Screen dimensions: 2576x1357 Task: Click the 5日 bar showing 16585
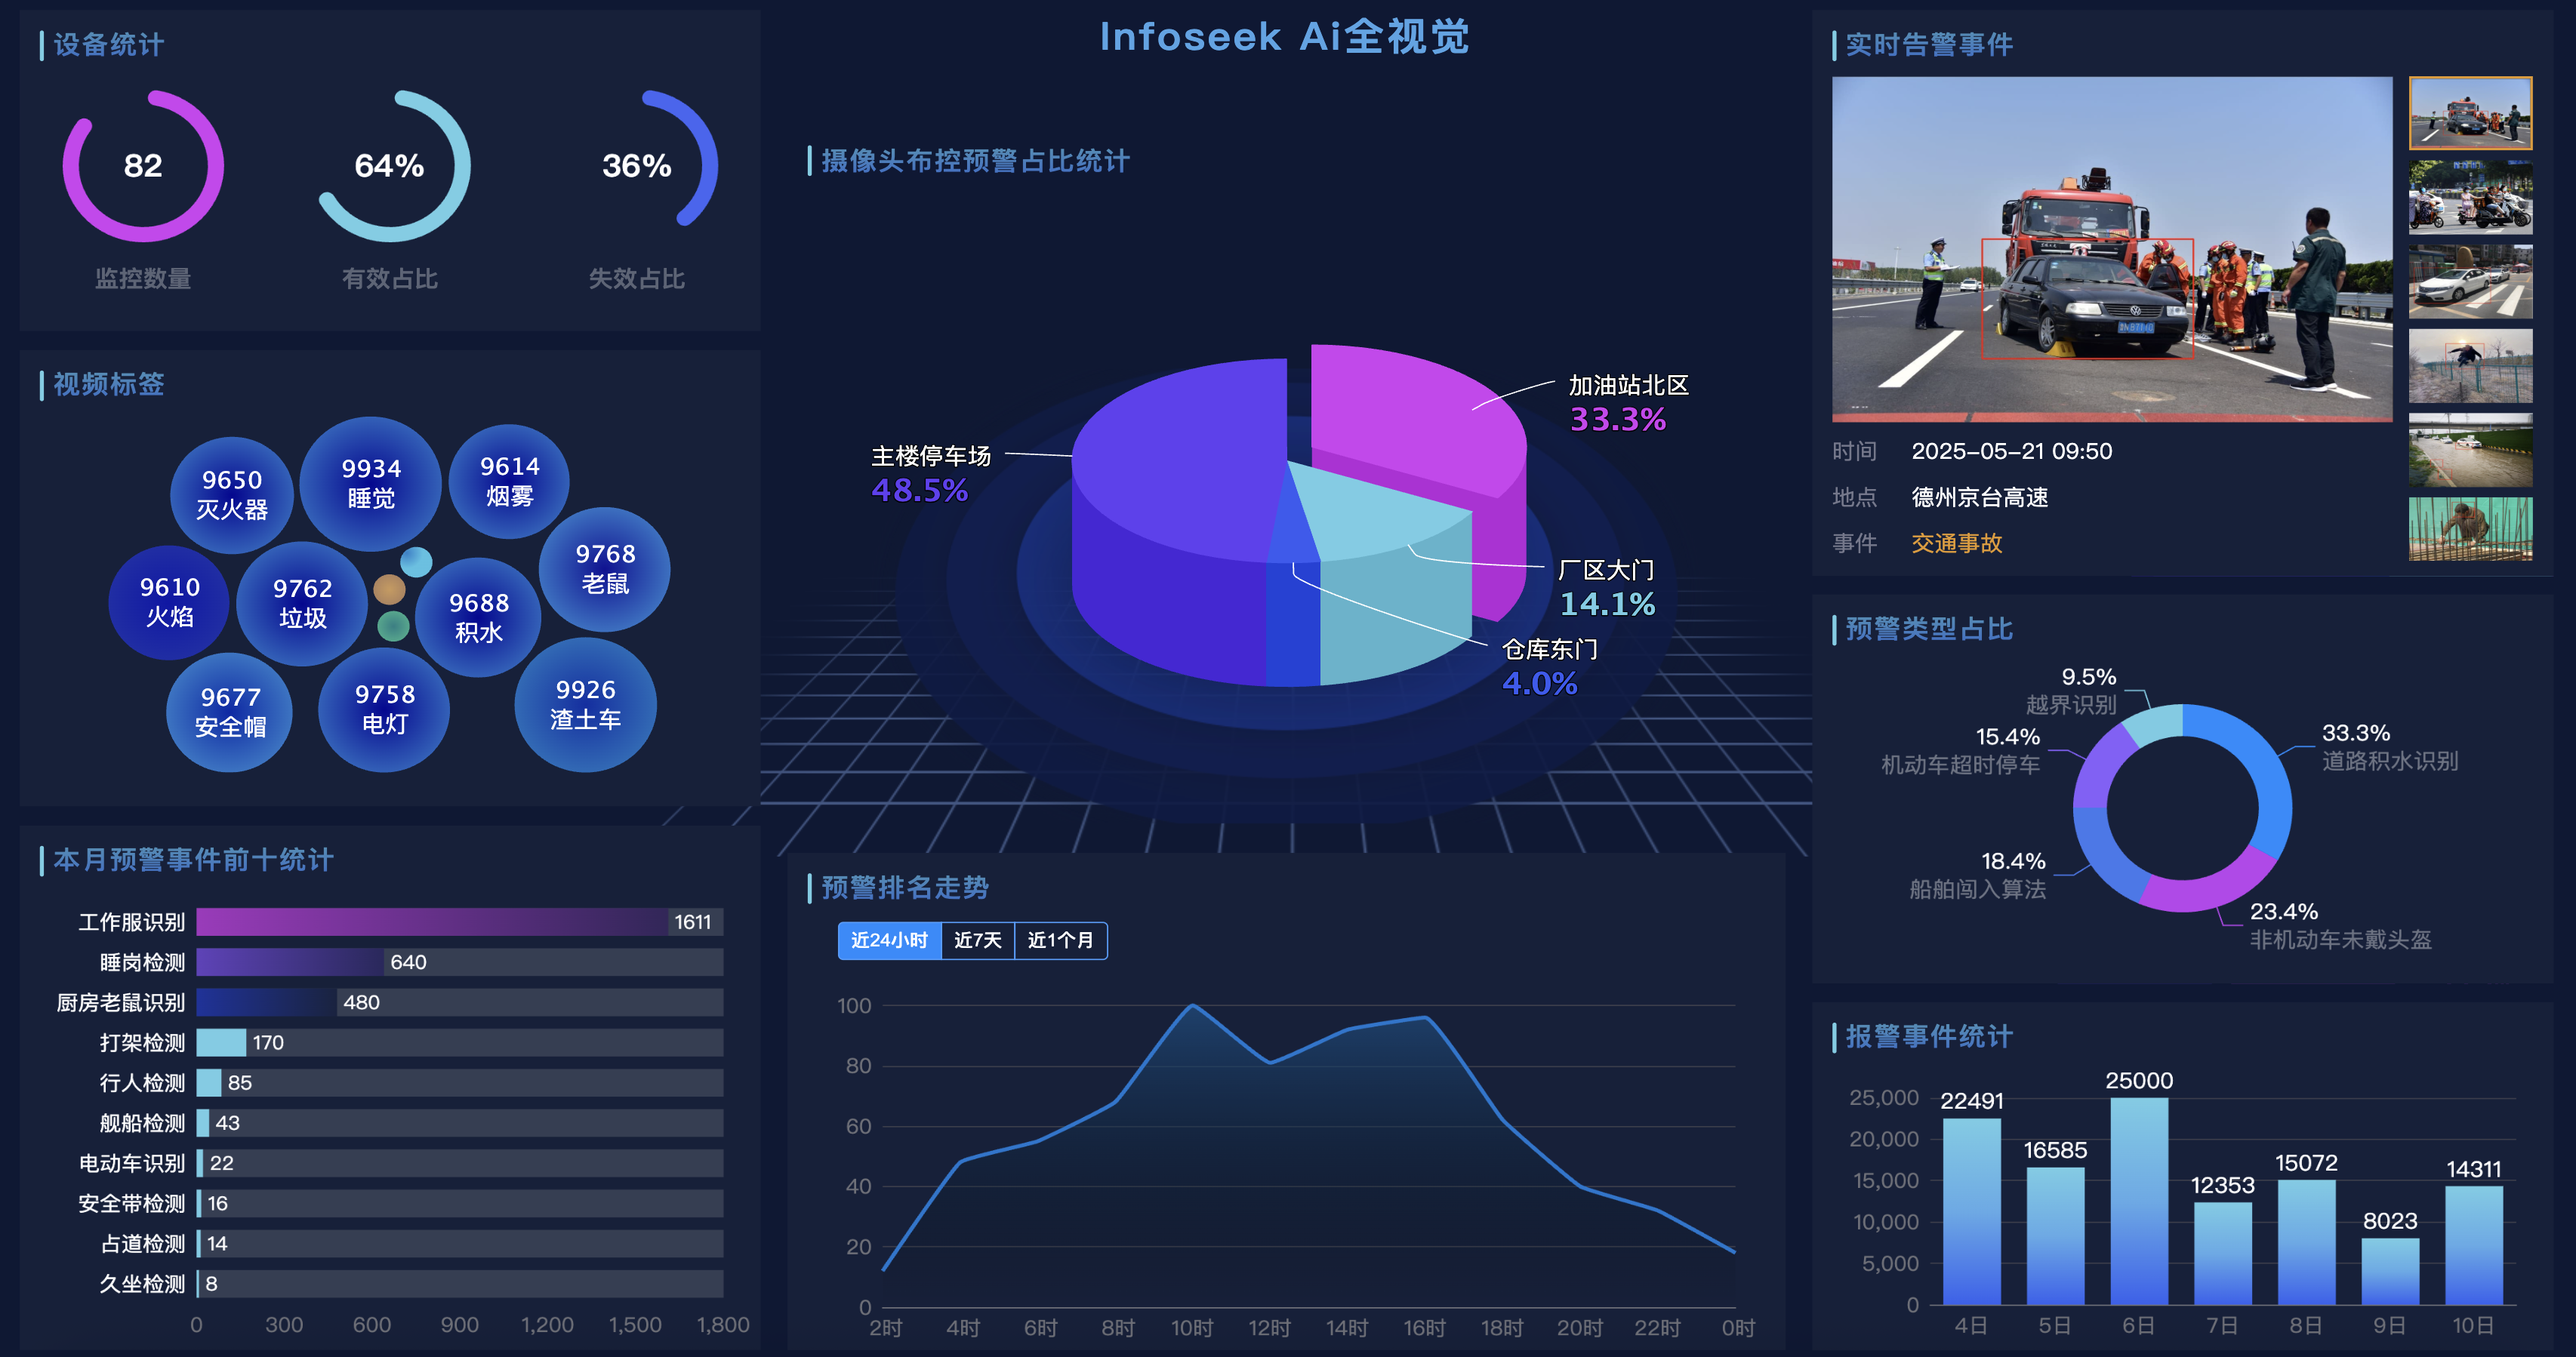click(2055, 1236)
